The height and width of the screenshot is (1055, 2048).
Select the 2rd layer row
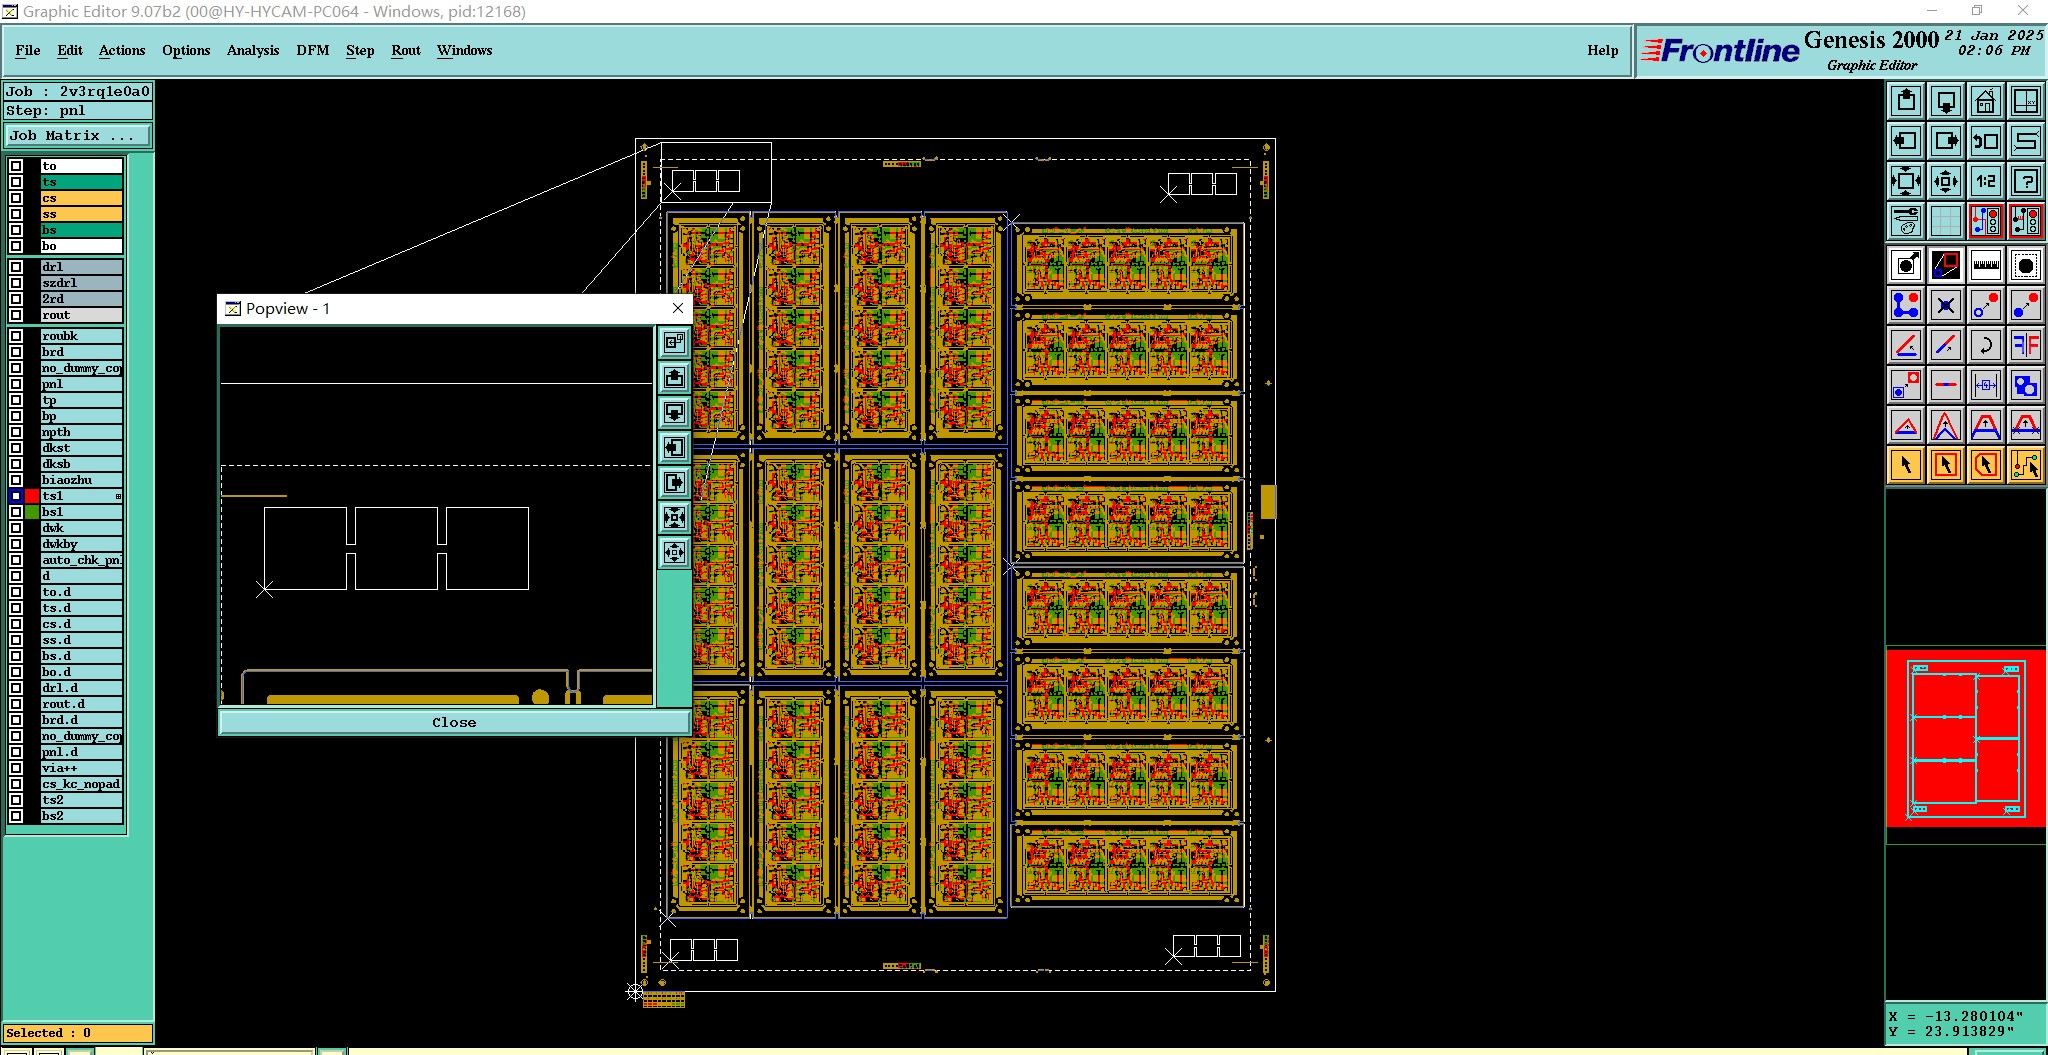click(81, 299)
